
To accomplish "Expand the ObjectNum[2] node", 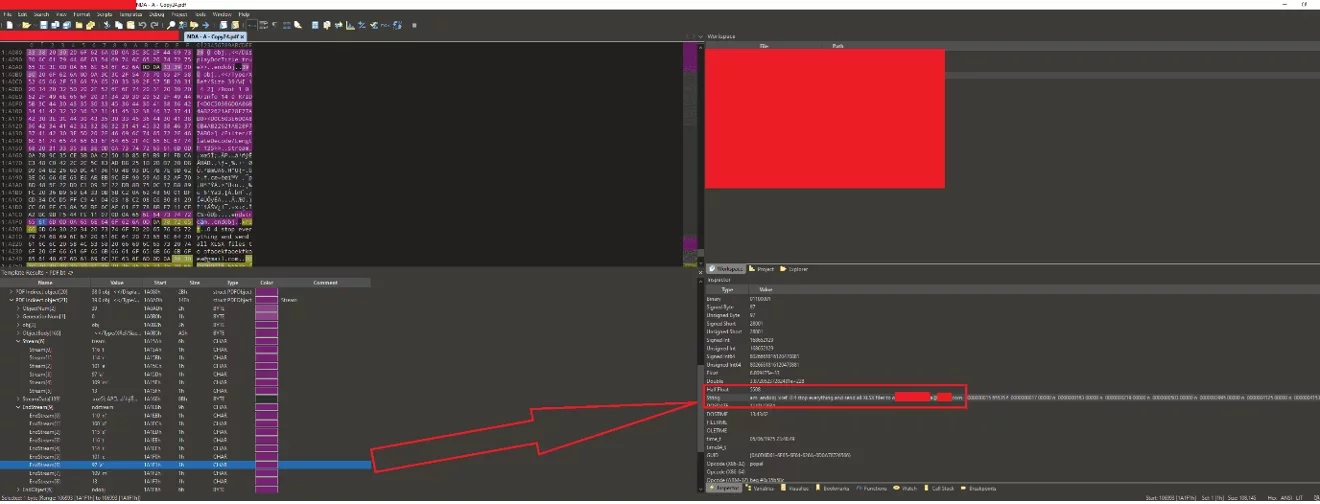I will (18, 308).
